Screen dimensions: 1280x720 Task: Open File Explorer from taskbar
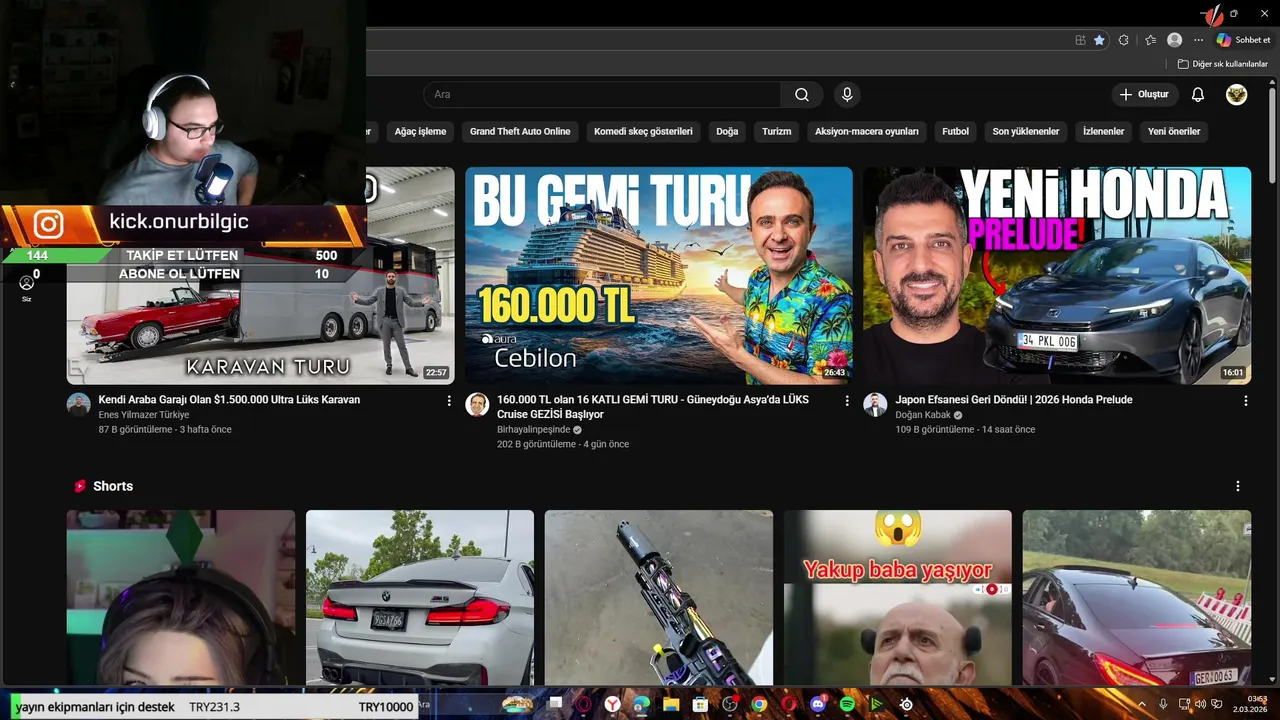coord(670,704)
